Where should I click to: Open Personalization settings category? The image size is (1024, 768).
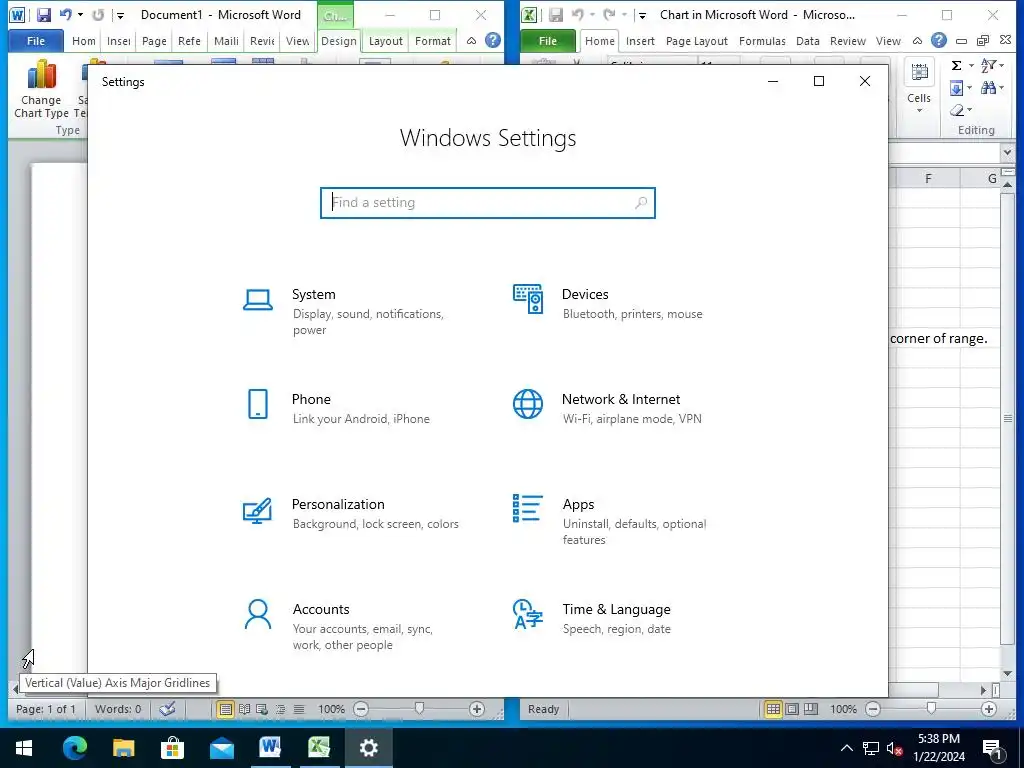[351, 513]
